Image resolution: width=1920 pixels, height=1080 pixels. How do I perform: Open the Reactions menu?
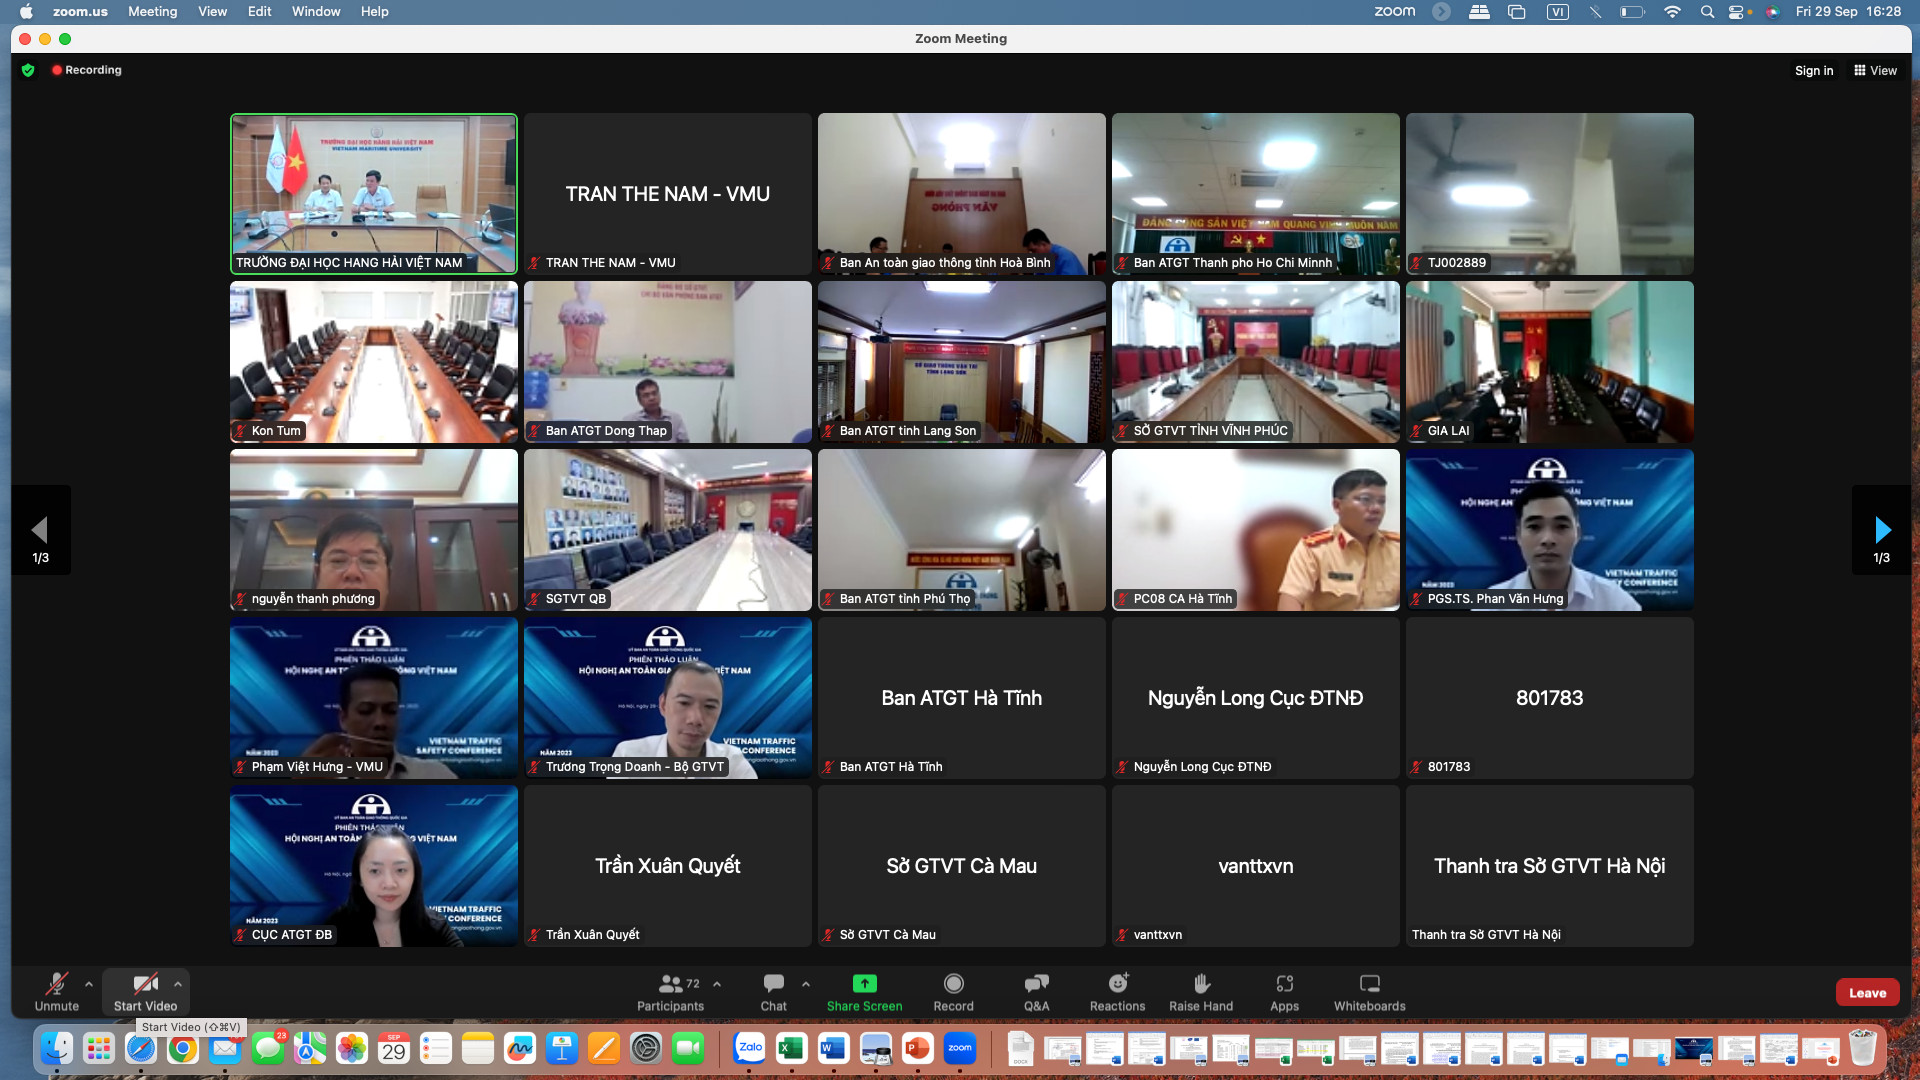coord(1117,984)
